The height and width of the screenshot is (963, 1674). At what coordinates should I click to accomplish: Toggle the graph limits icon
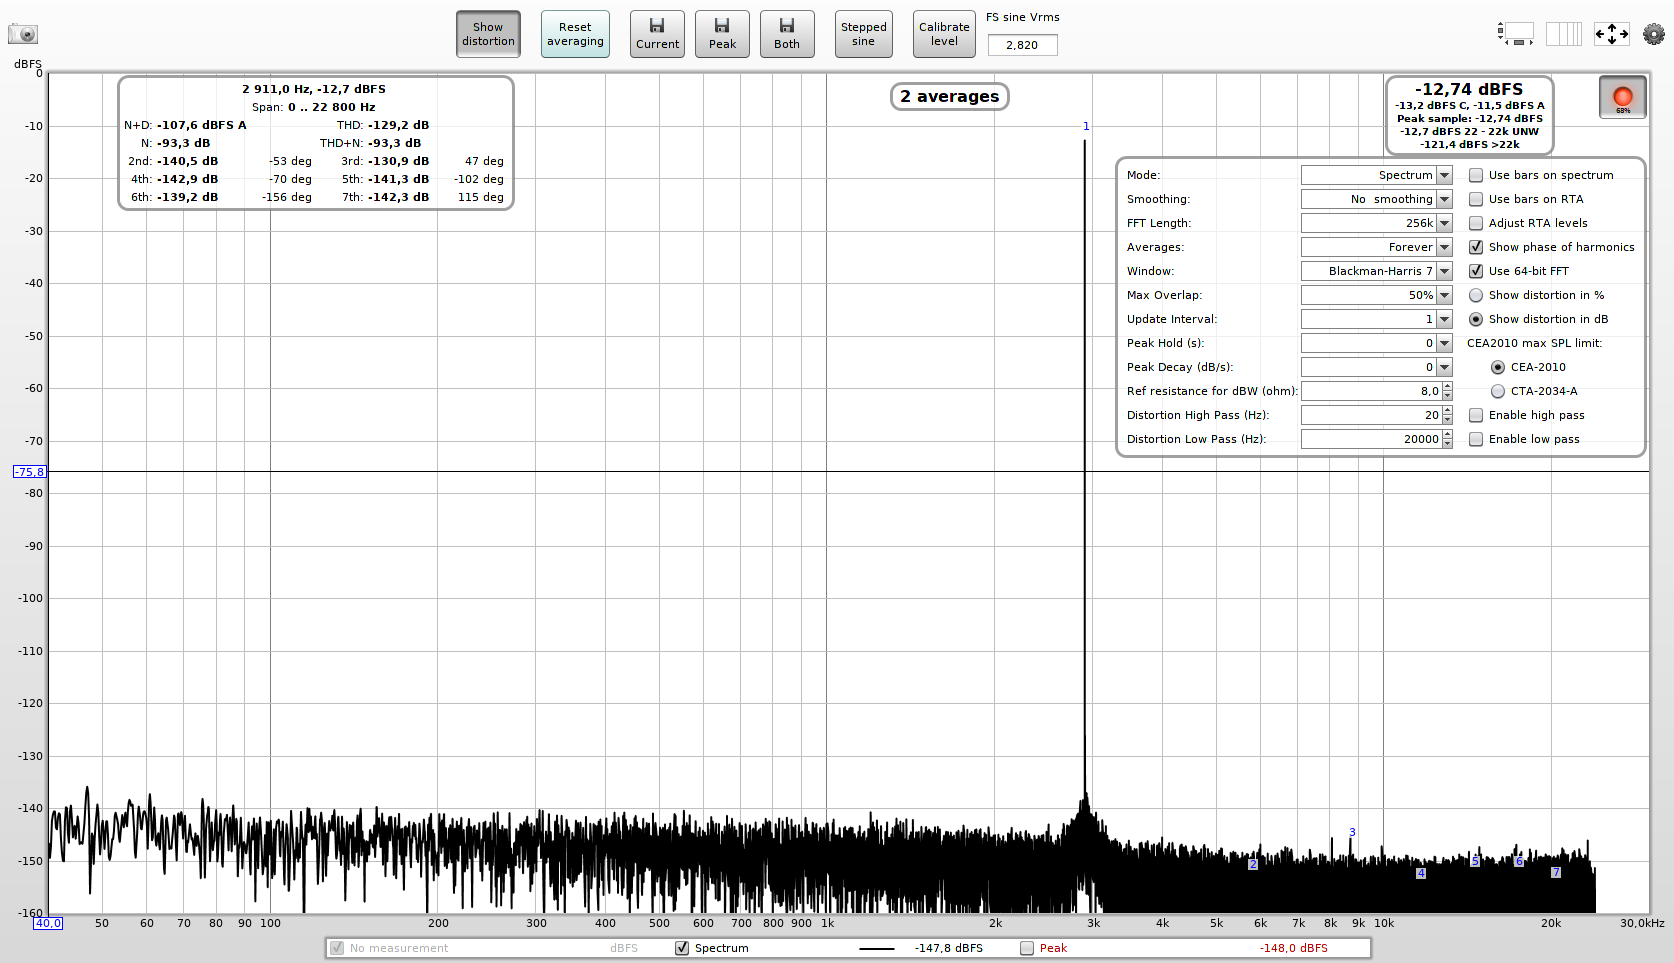tap(1516, 34)
